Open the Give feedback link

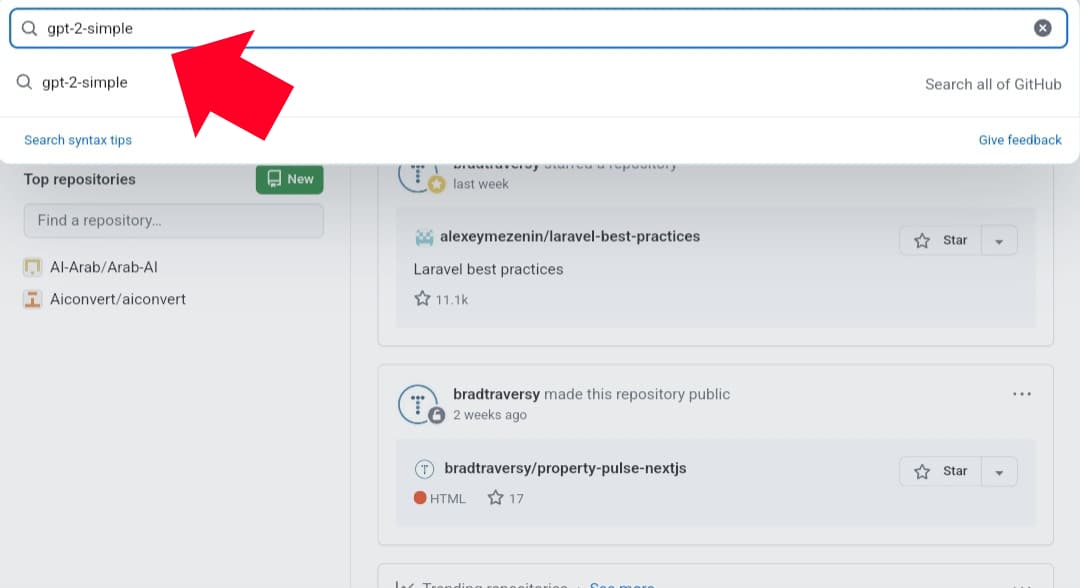(x=1019, y=140)
